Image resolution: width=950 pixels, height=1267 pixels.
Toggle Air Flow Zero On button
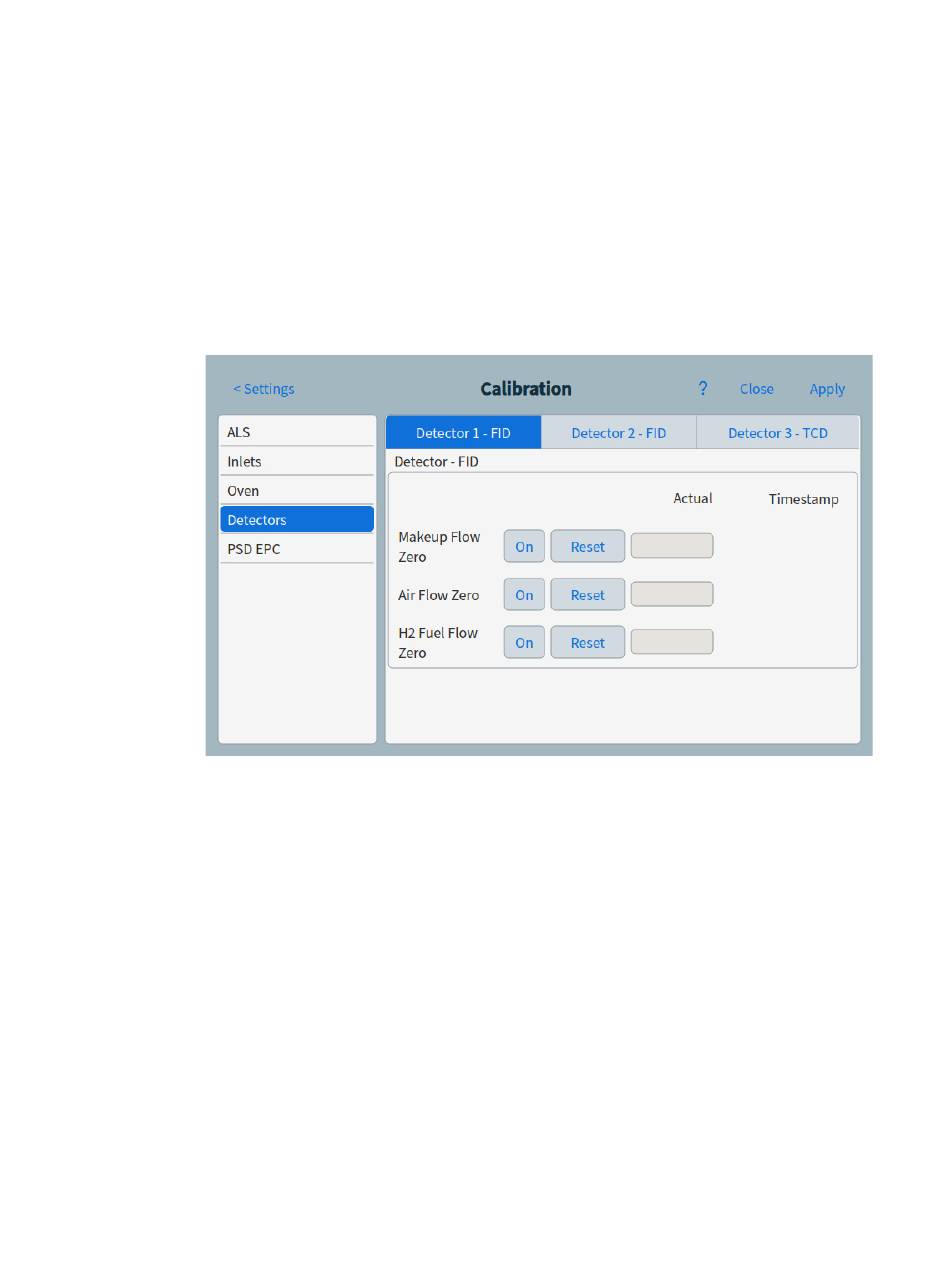[x=524, y=595]
